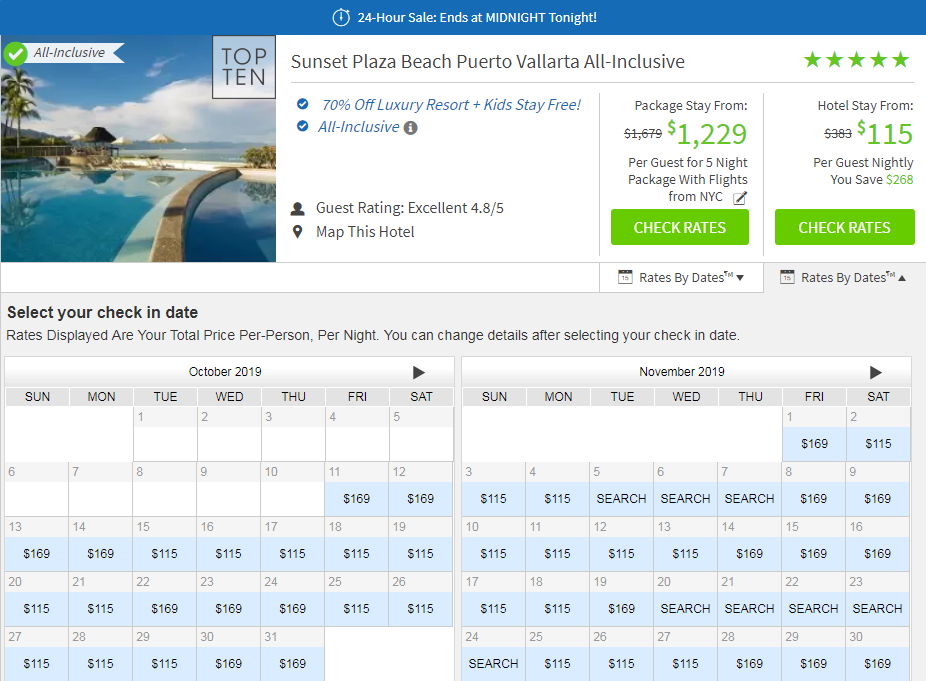This screenshot has height=681, width=926.
Task: Select October 11 check-in at $169
Action: pos(357,499)
